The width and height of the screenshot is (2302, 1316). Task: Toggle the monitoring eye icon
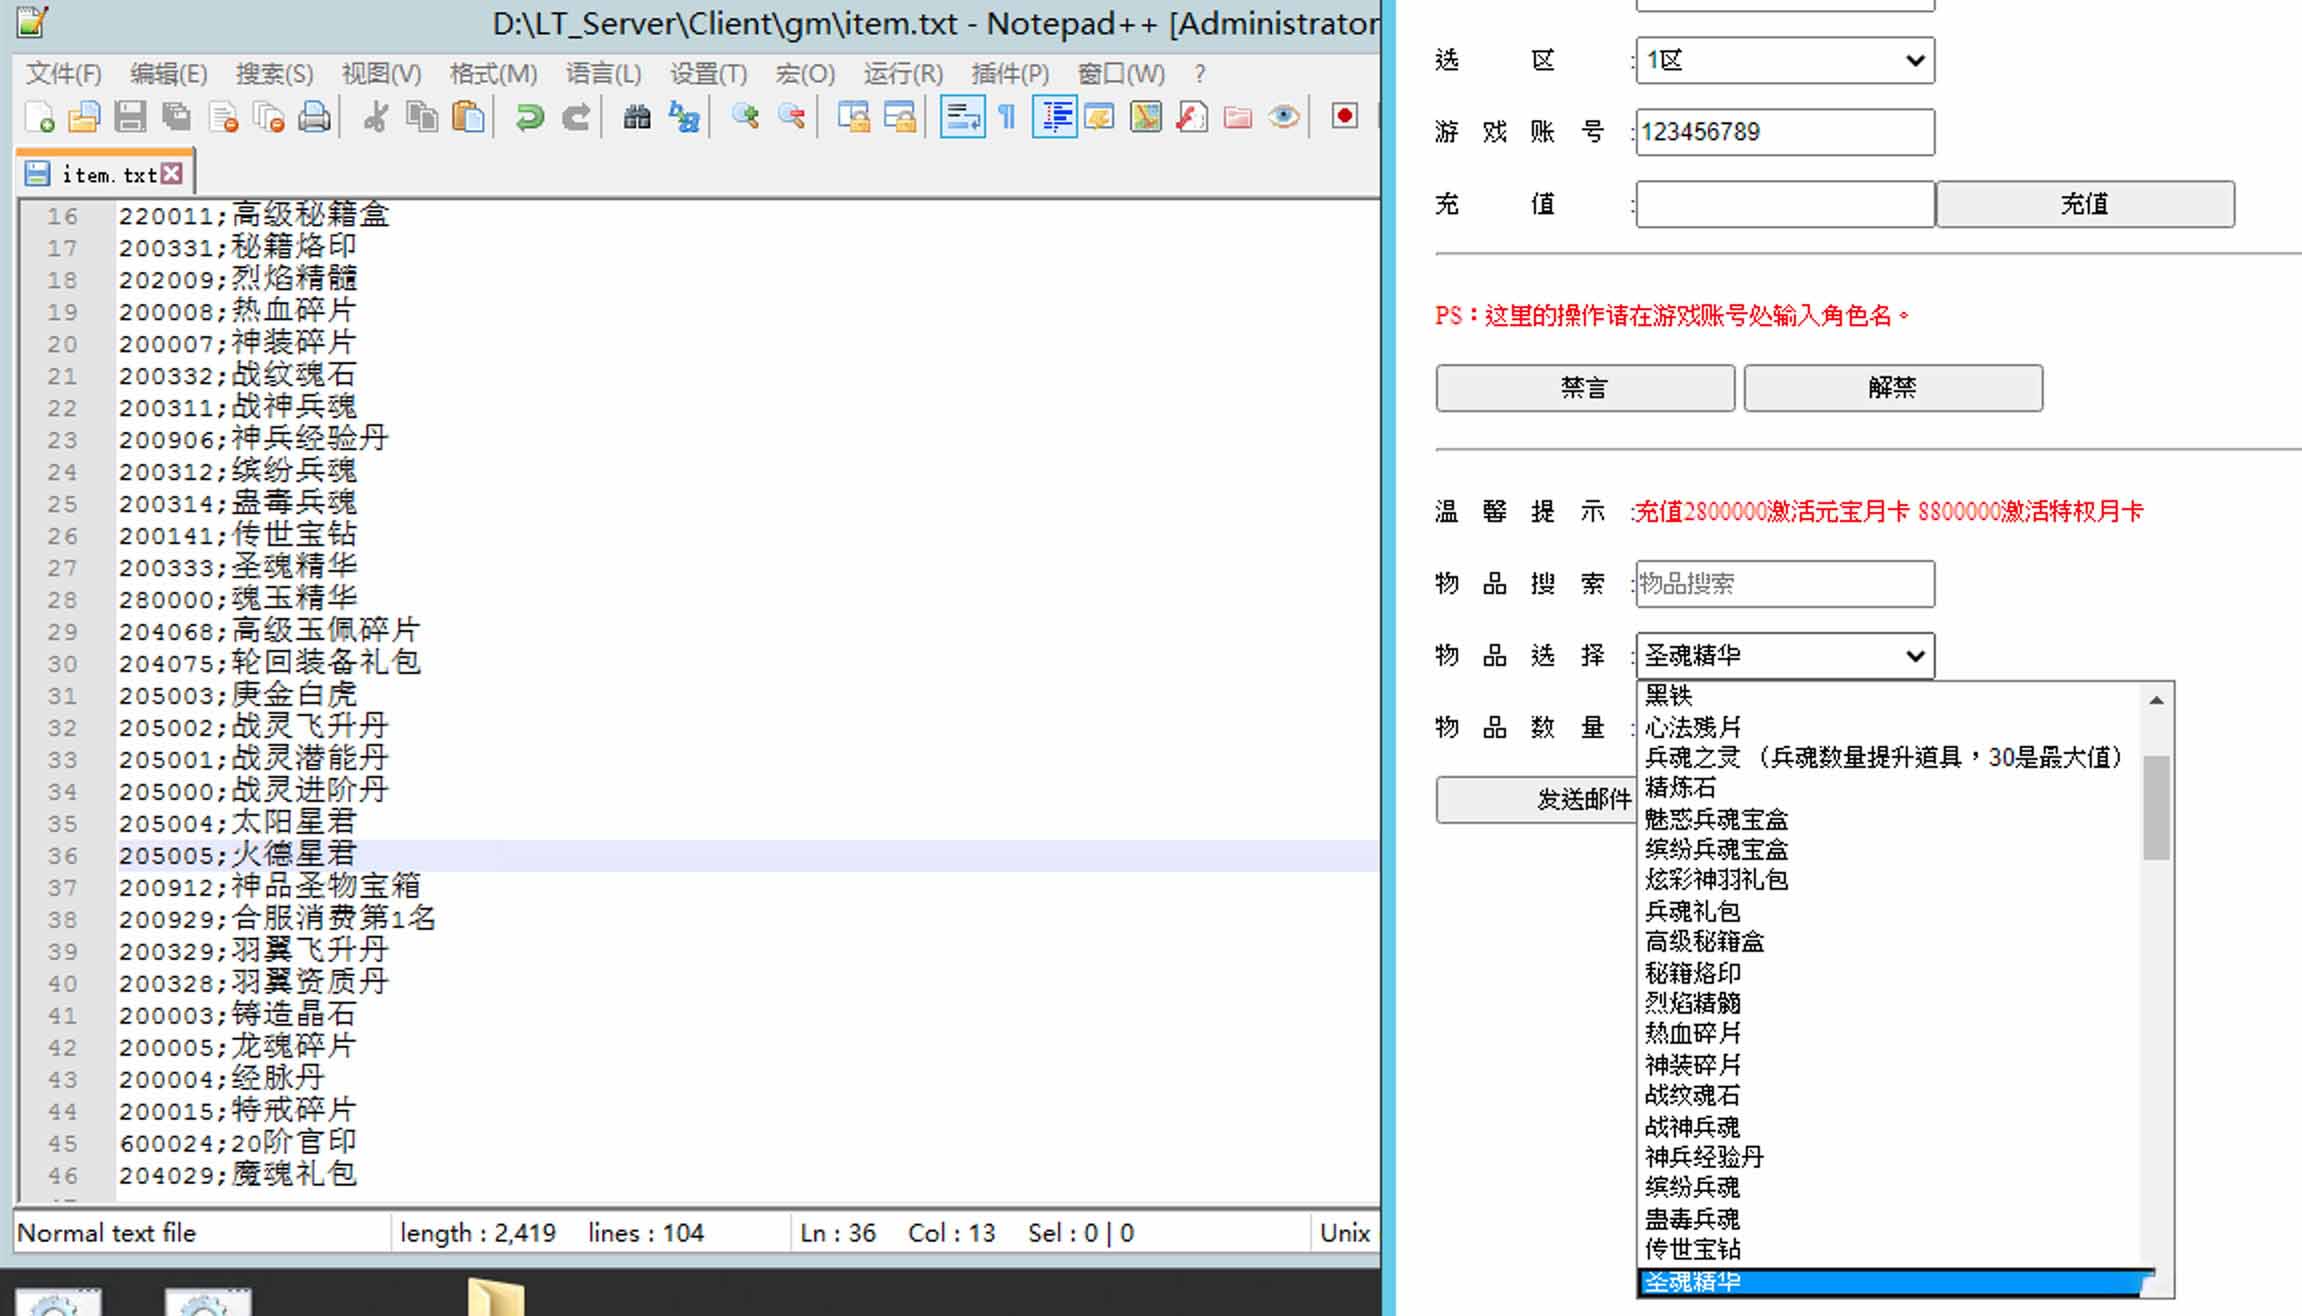click(x=1284, y=117)
